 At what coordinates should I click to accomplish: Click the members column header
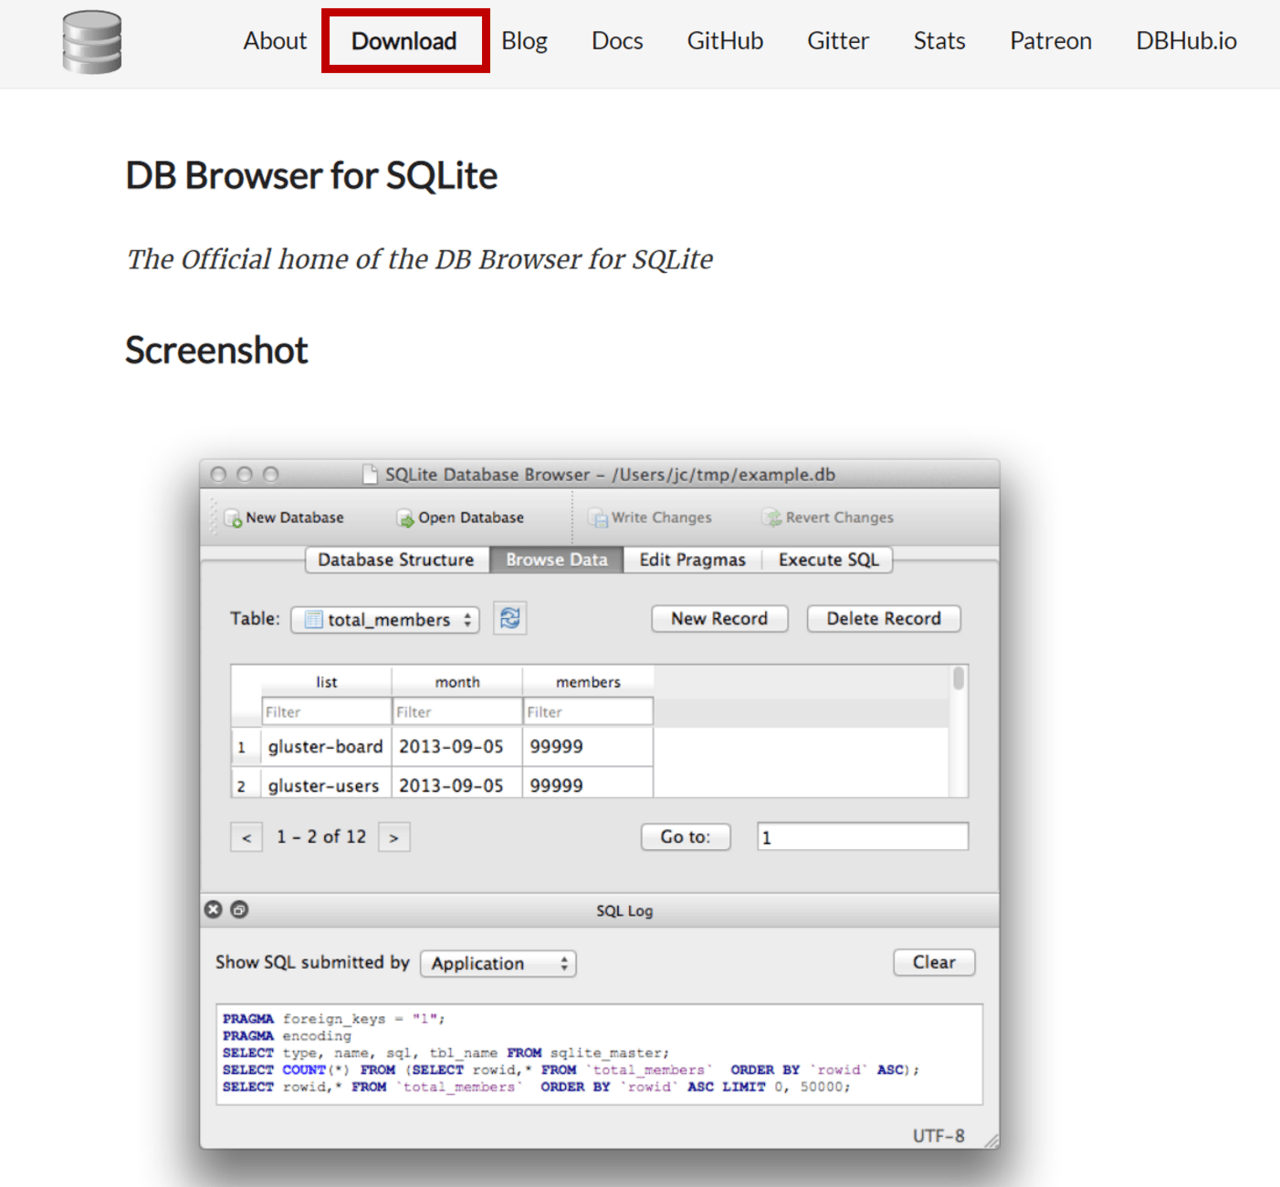click(588, 682)
